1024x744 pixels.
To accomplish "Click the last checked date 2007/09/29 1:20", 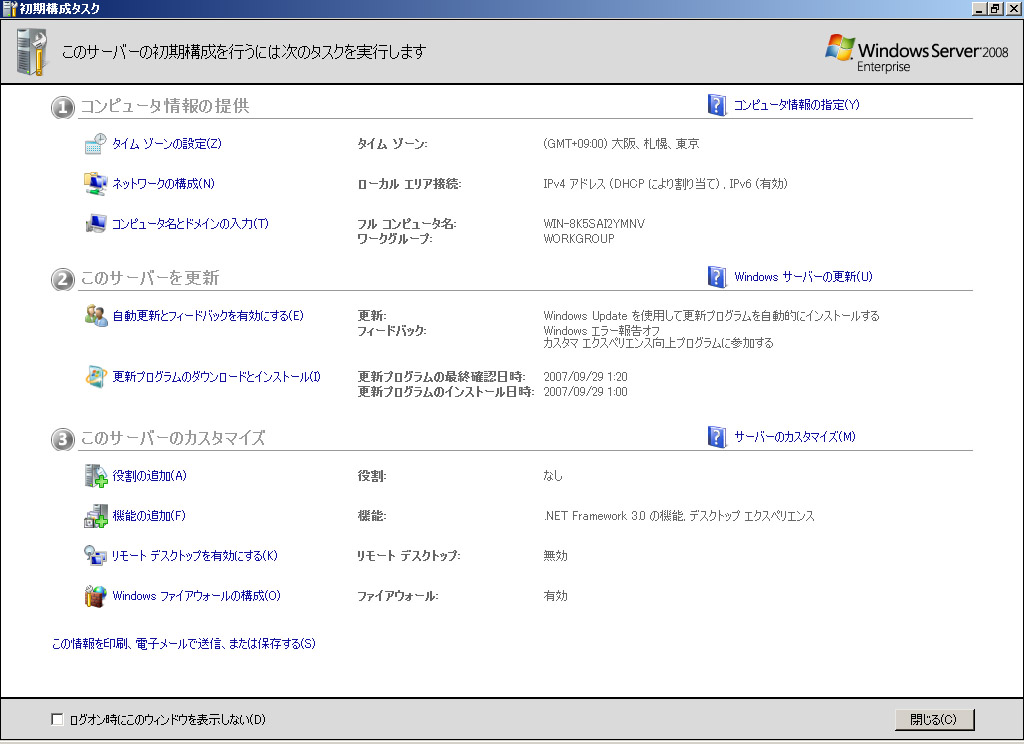I will click(585, 376).
